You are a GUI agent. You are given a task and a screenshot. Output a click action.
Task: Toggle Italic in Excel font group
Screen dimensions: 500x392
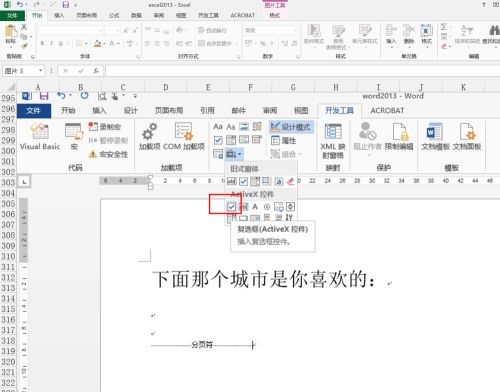[x=51, y=43]
